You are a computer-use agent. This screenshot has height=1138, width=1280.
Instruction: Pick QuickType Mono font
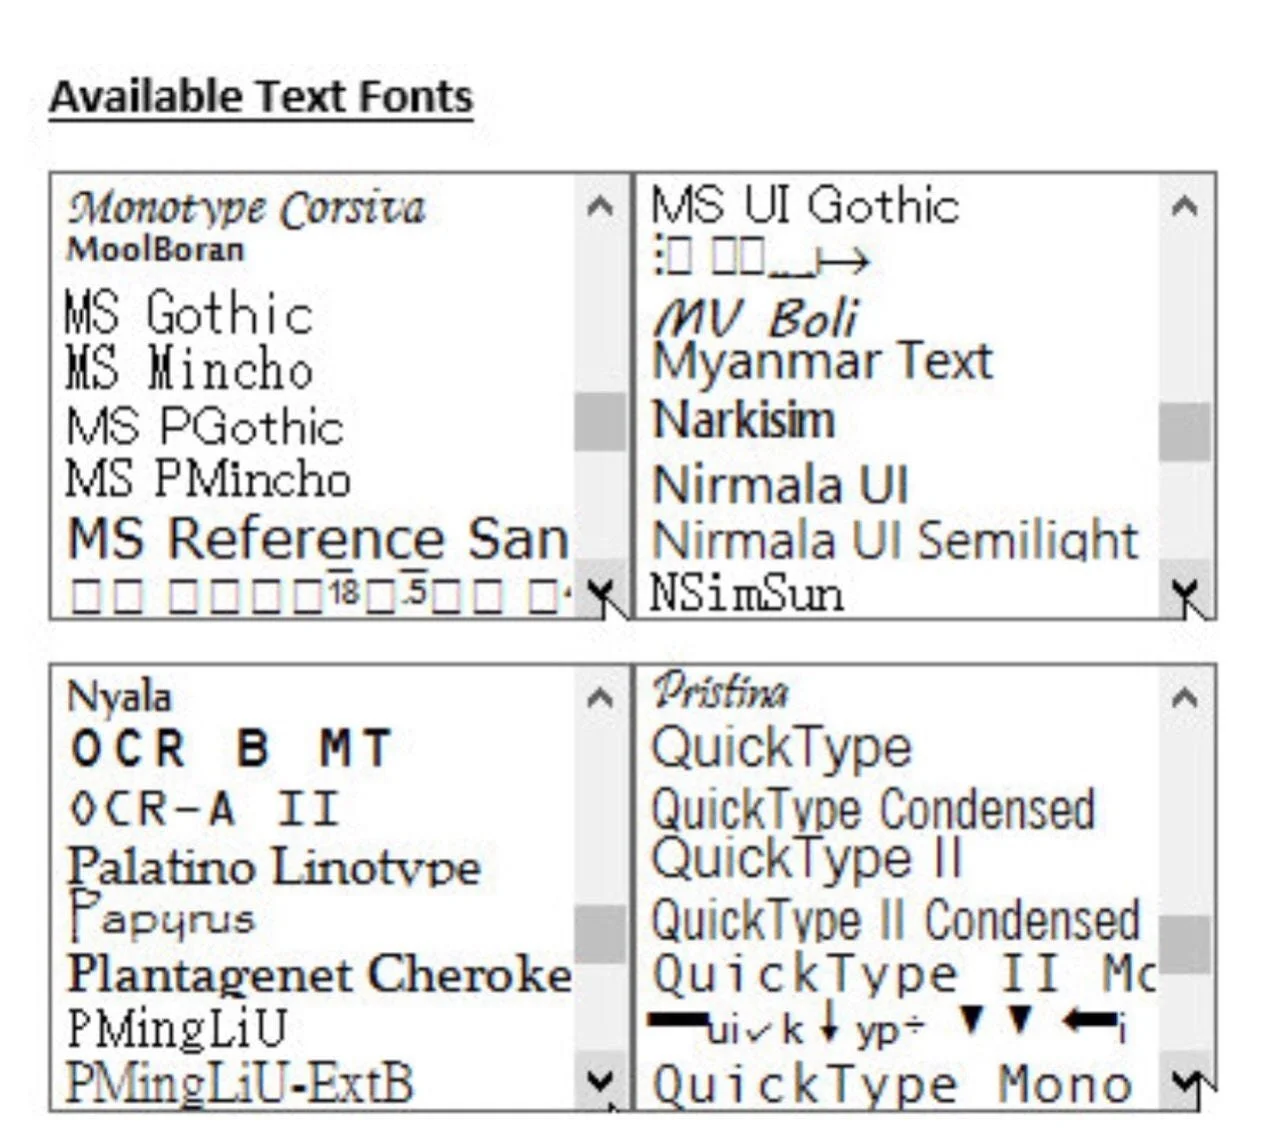892,1084
